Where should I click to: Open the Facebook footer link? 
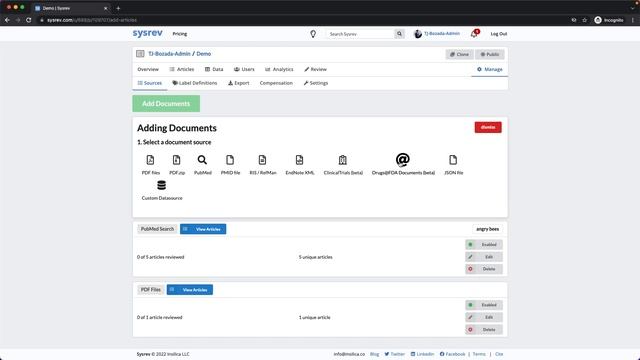click(x=452, y=354)
